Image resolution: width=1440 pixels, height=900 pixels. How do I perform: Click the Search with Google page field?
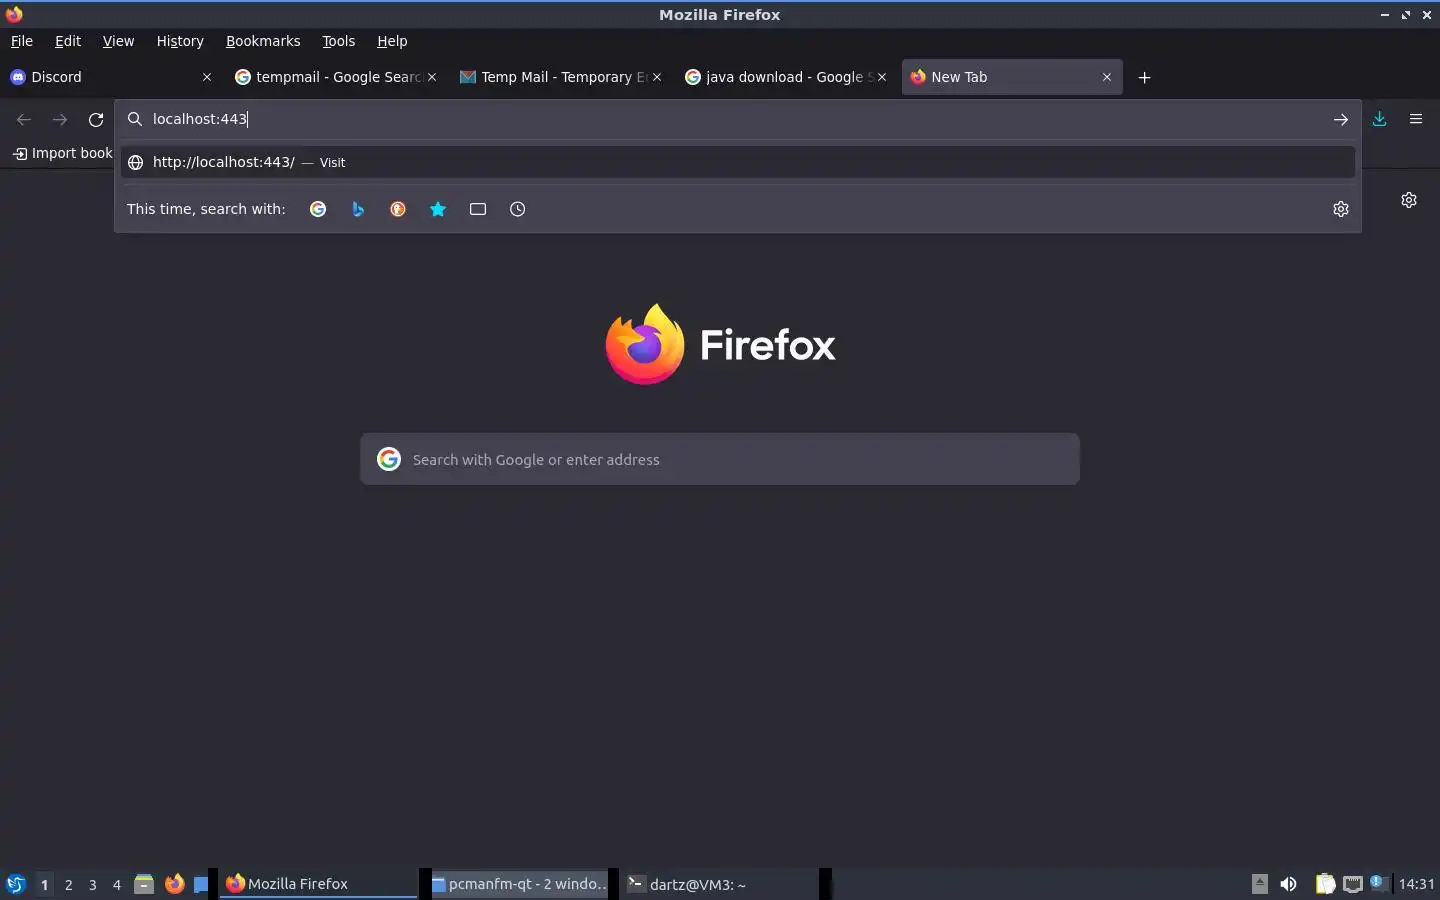tap(720, 459)
